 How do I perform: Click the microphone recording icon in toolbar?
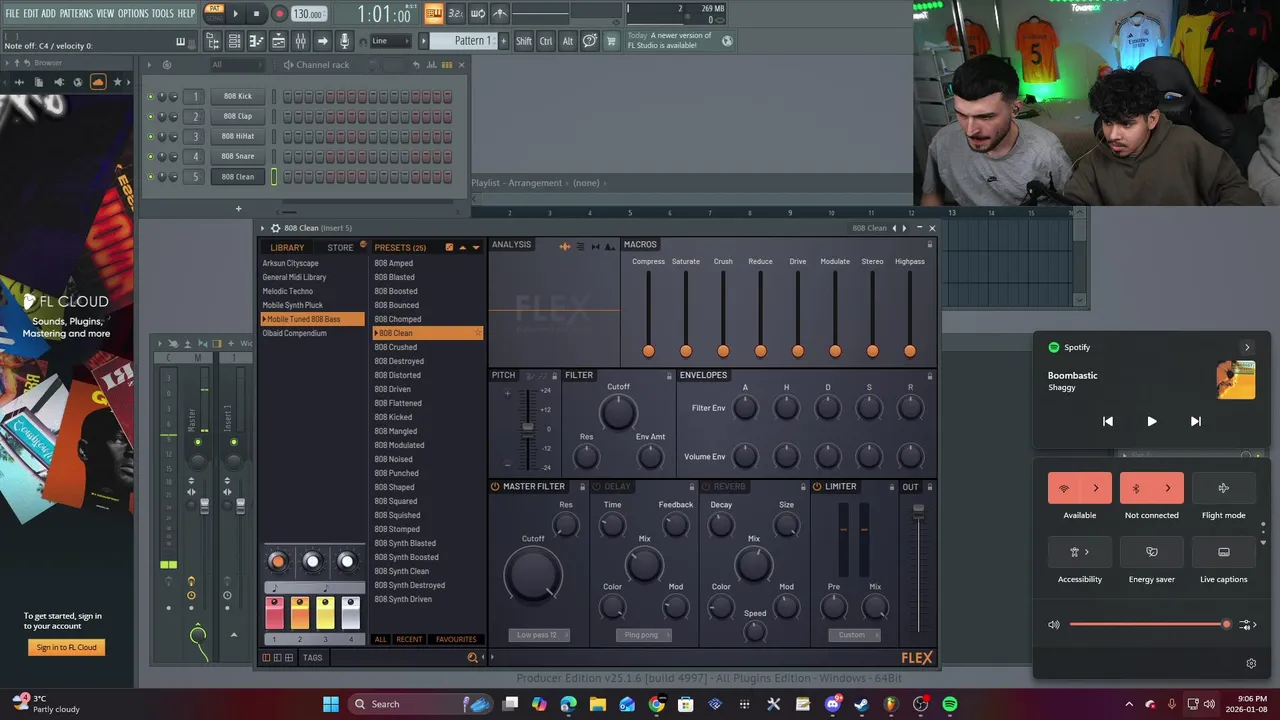coord(344,41)
